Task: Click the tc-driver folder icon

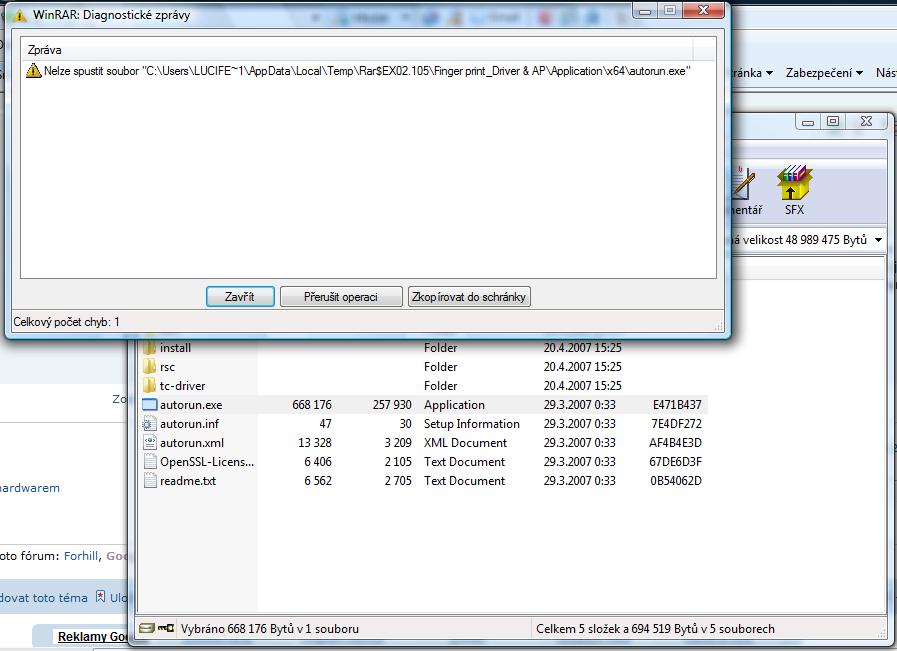Action: (x=149, y=386)
